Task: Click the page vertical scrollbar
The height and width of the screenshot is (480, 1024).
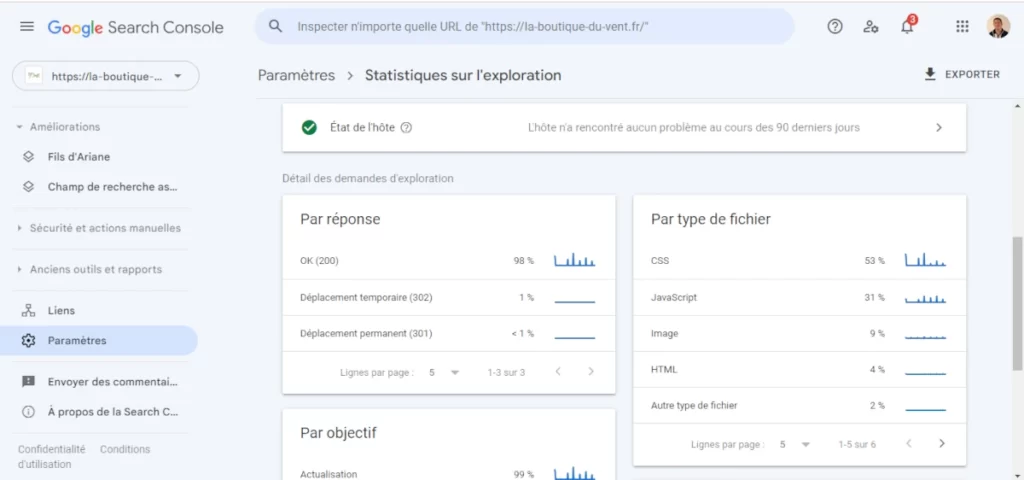Action: 1017,303
